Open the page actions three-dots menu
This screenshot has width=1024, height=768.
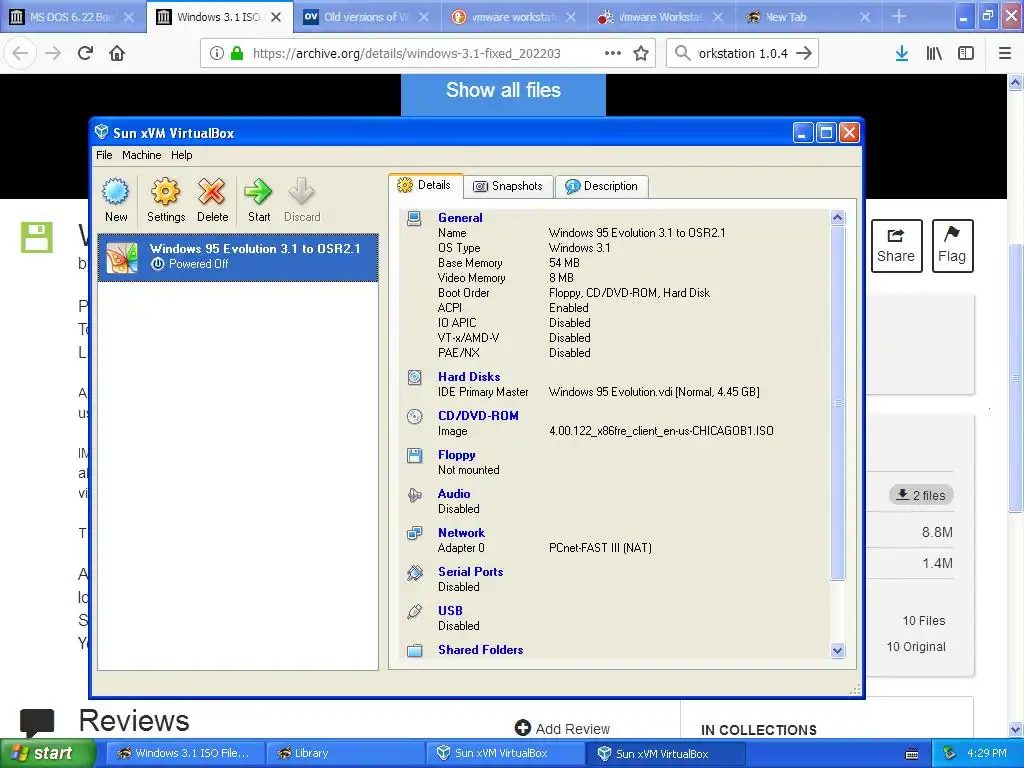[613, 53]
